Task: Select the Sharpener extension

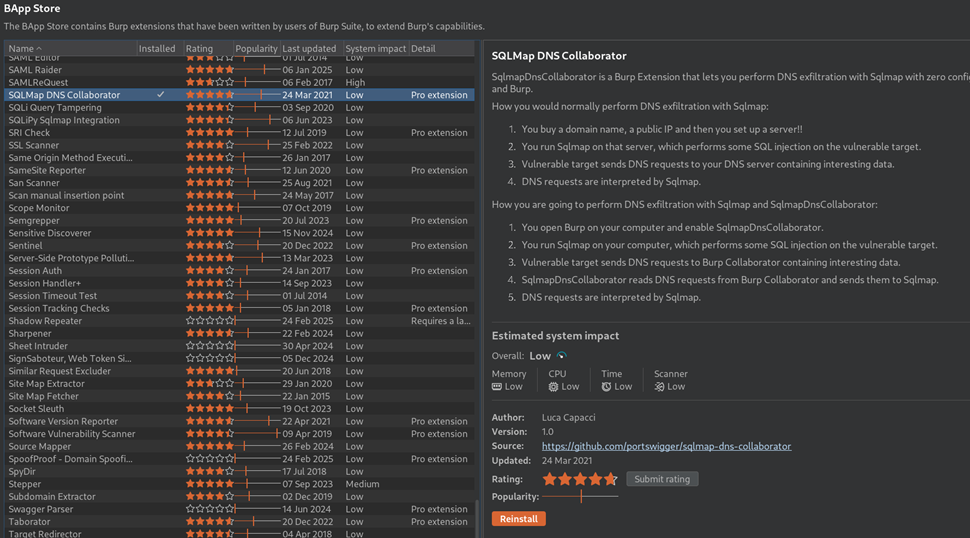Action: point(239,333)
